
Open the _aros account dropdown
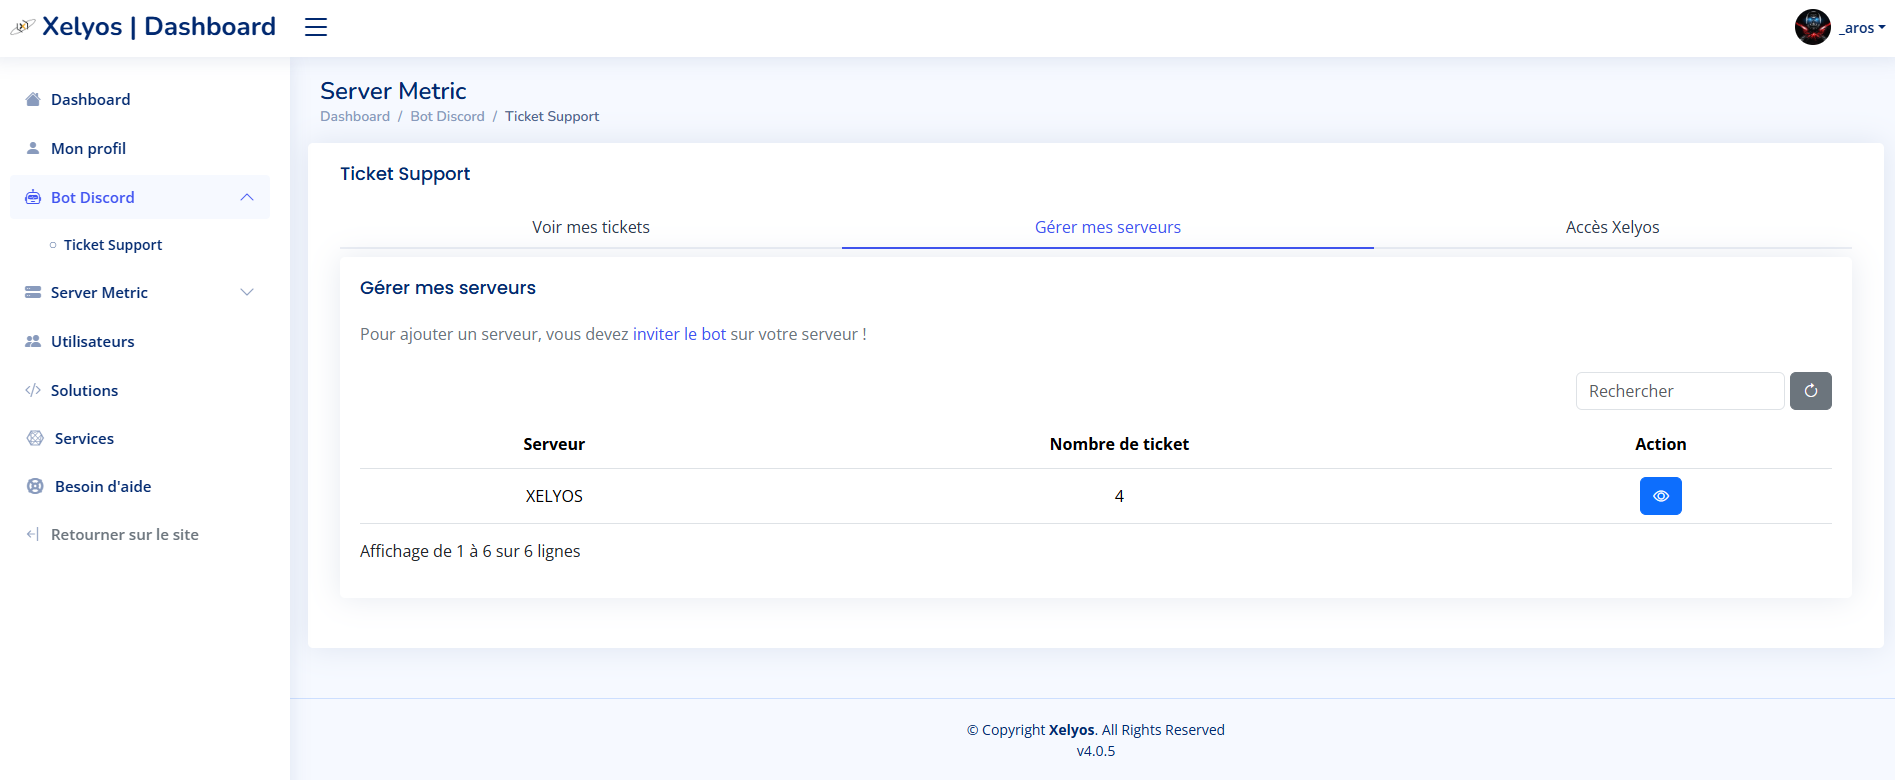[1862, 28]
